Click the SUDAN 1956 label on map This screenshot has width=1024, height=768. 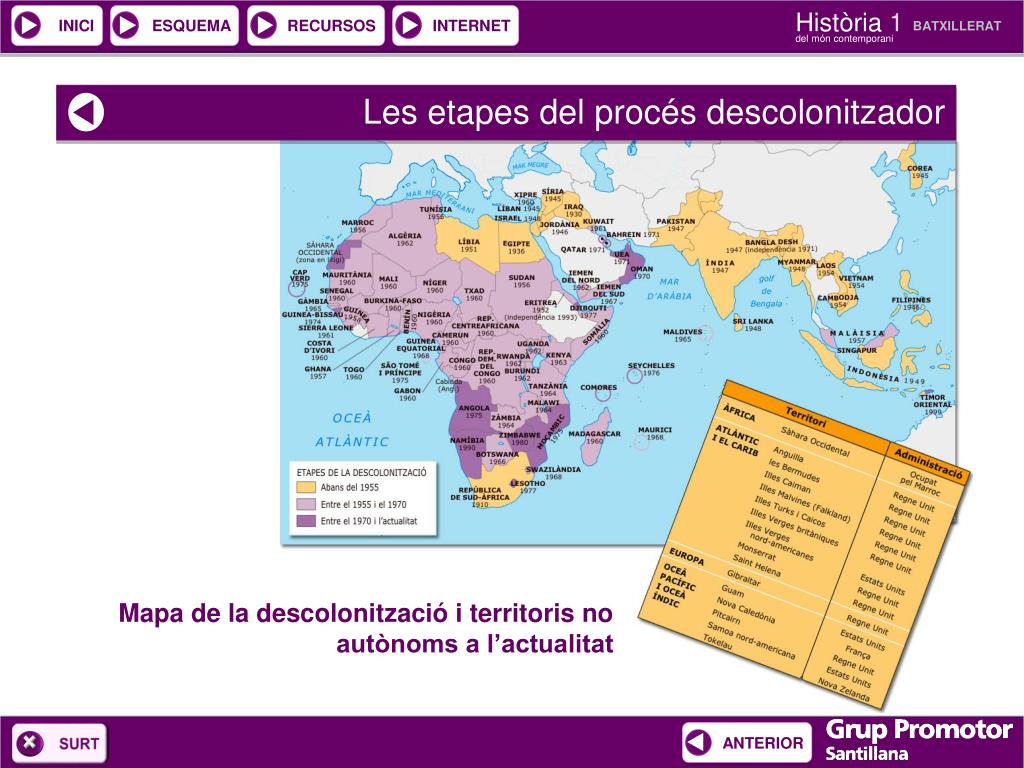(x=522, y=281)
